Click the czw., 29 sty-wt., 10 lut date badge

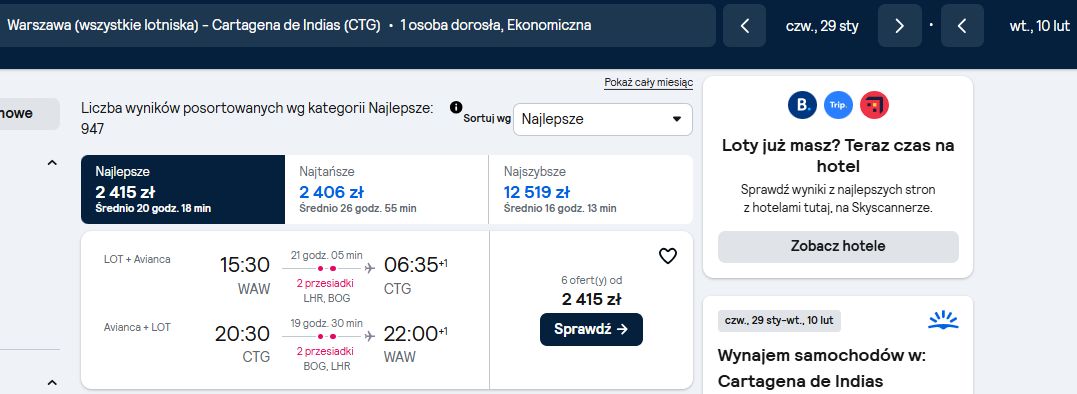(x=779, y=321)
